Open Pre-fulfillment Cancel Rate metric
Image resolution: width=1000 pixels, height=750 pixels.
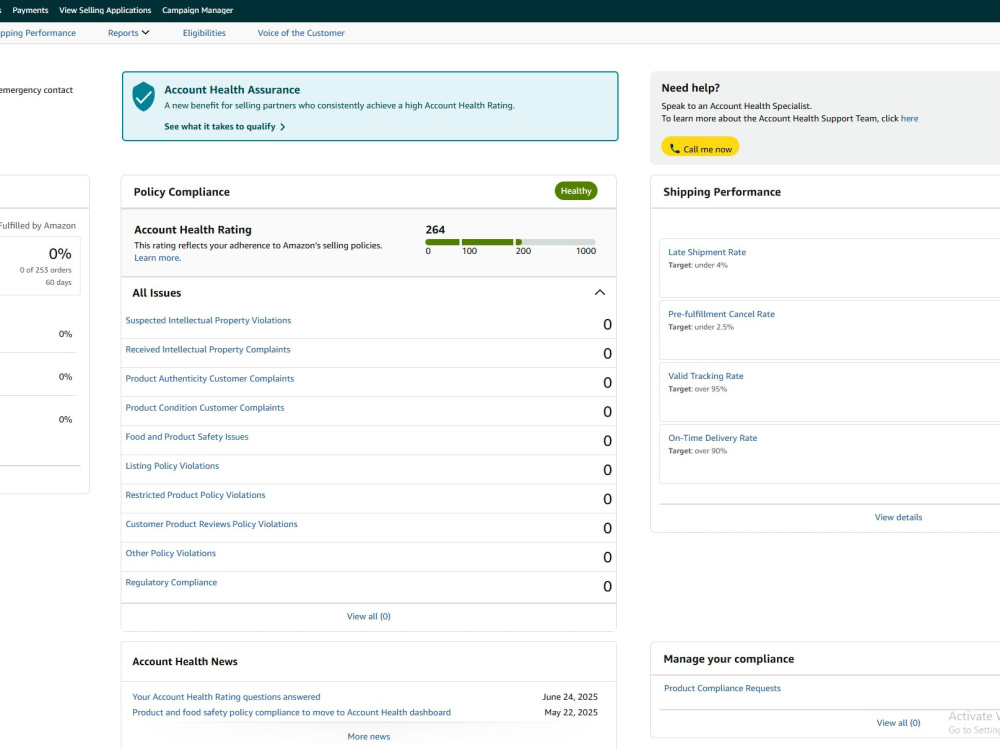721,314
